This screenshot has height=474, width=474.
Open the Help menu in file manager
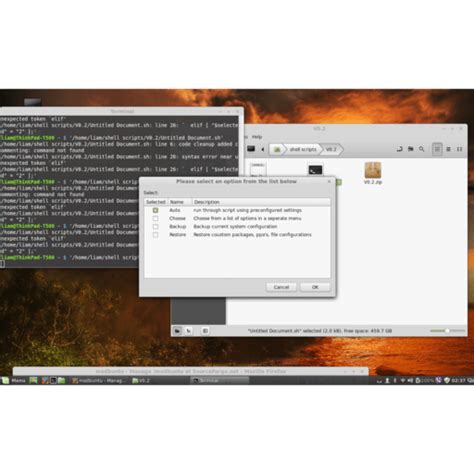coord(257,137)
